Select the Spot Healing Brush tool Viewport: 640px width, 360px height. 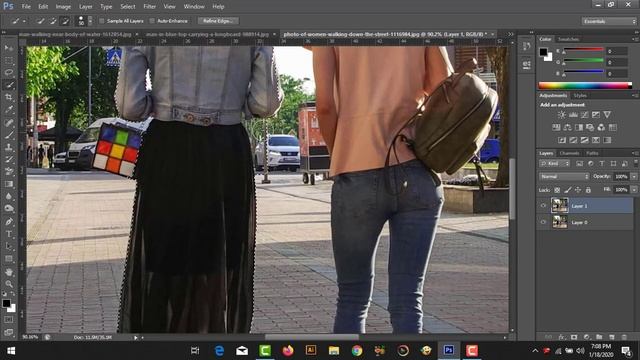point(9,122)
